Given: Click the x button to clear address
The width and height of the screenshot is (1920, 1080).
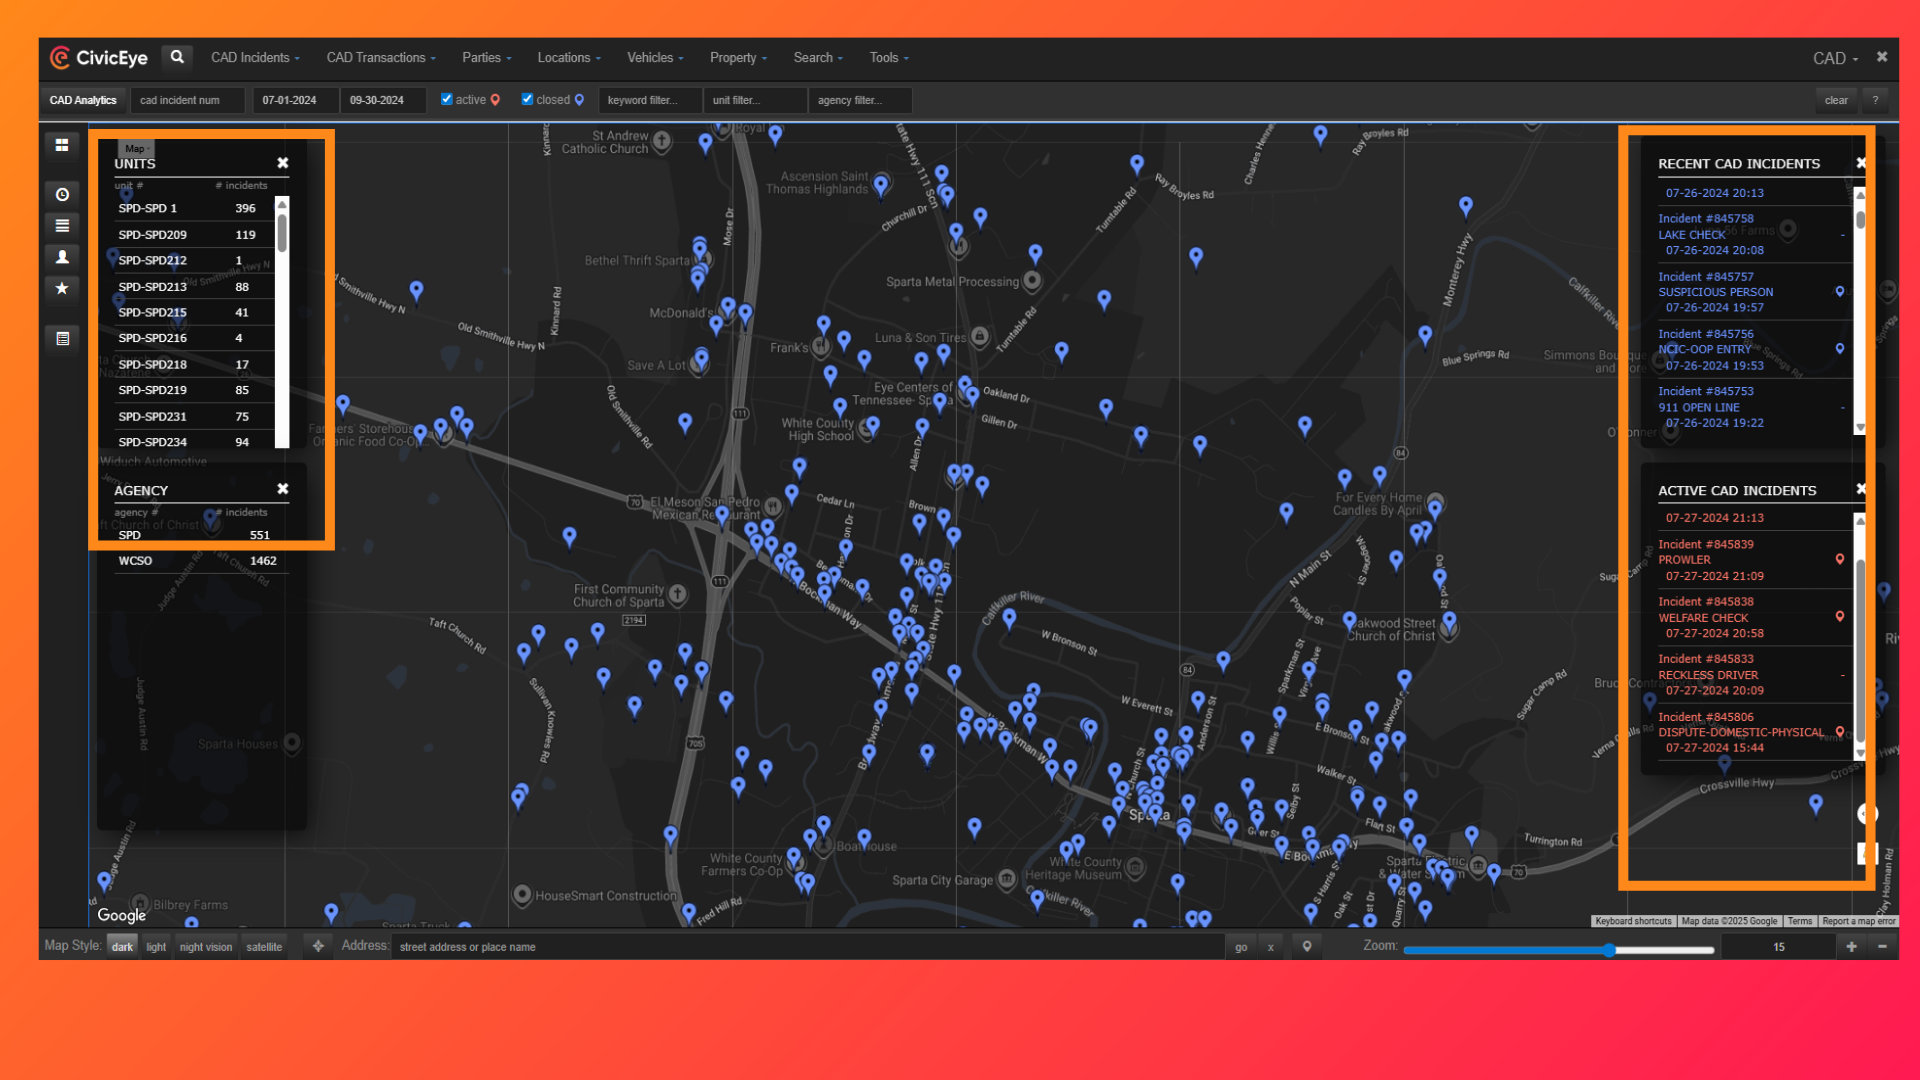Looking at the screenshot, I should [x=1271, y=947].
